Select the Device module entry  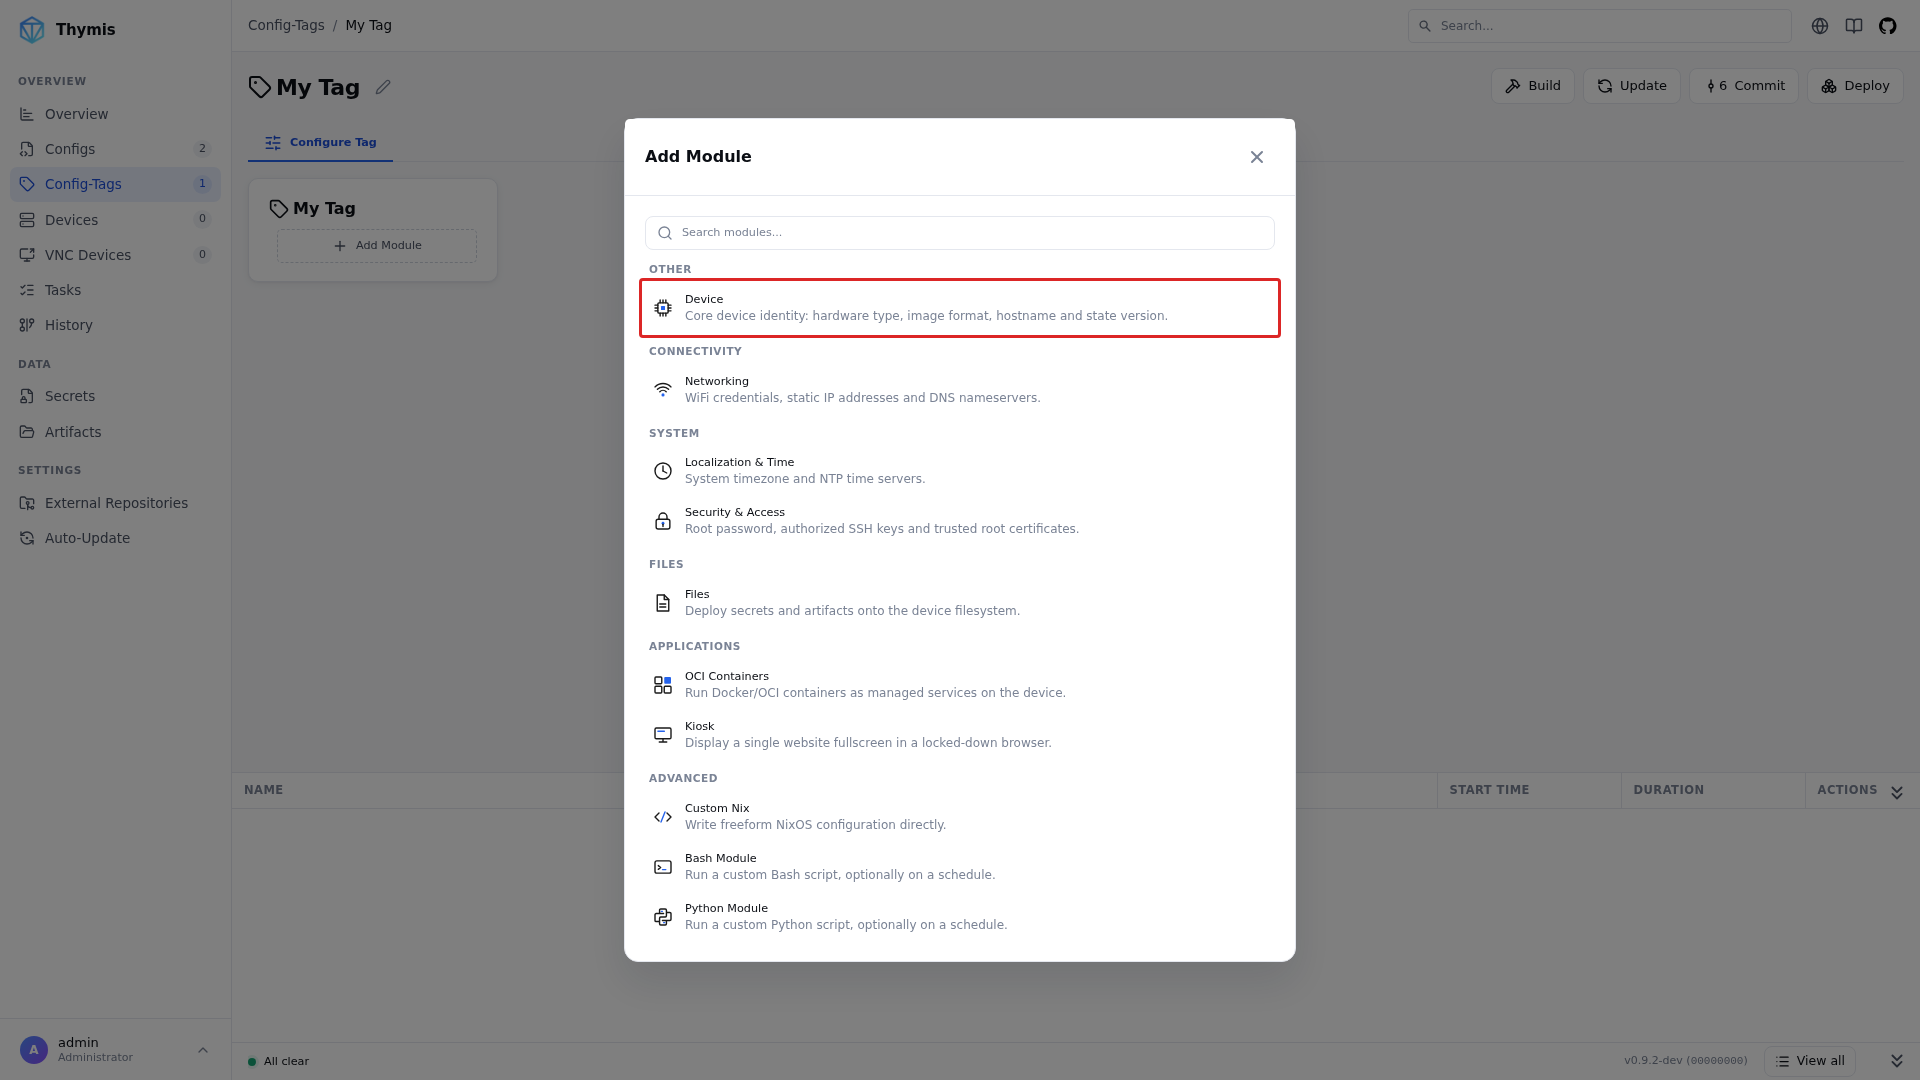pyautogui.click(x=960, y=308)
